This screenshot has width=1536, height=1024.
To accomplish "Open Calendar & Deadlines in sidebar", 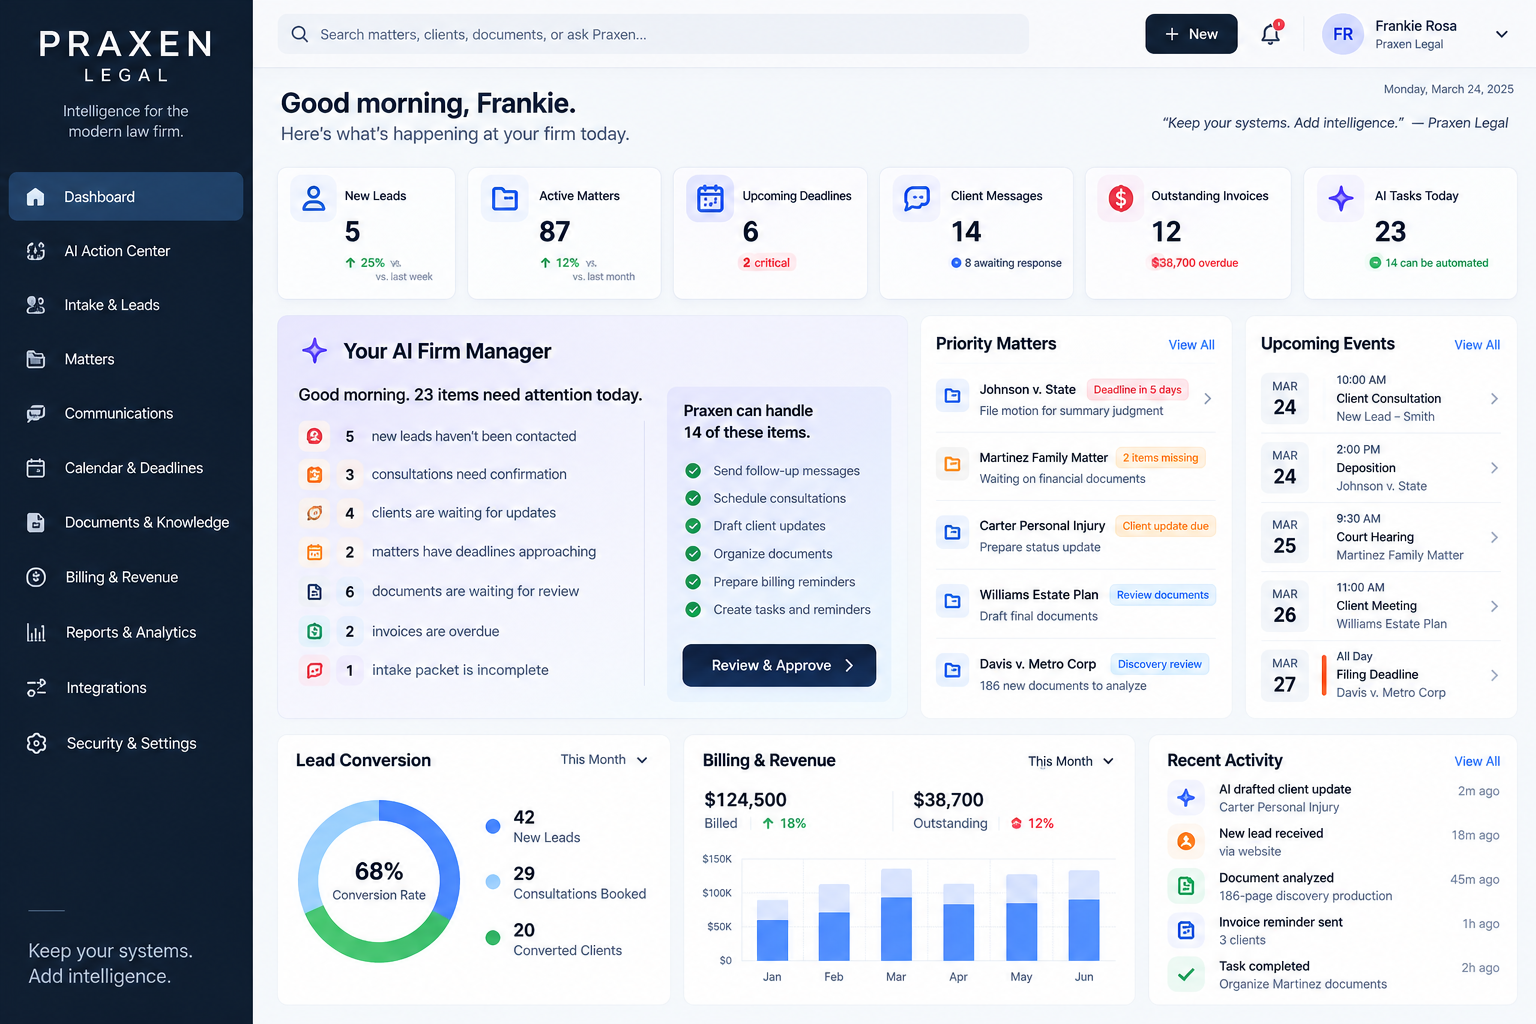I will [x=126, y=468].
